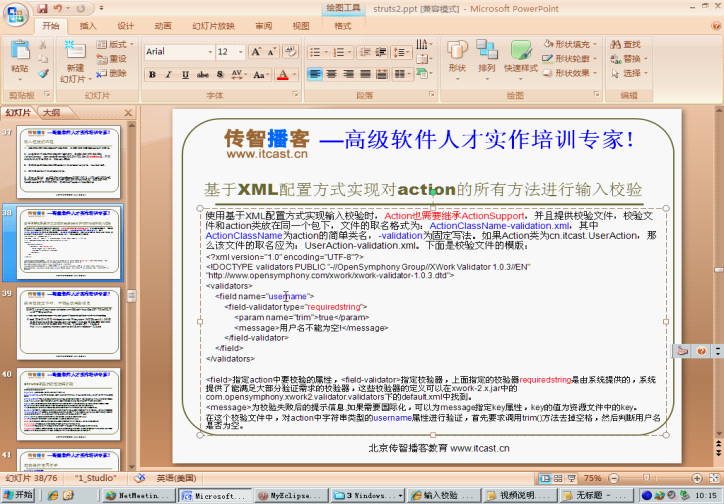Click the Paste clipboard icon
The height and width of the screenshot is (504, 724).
point(20,50)
